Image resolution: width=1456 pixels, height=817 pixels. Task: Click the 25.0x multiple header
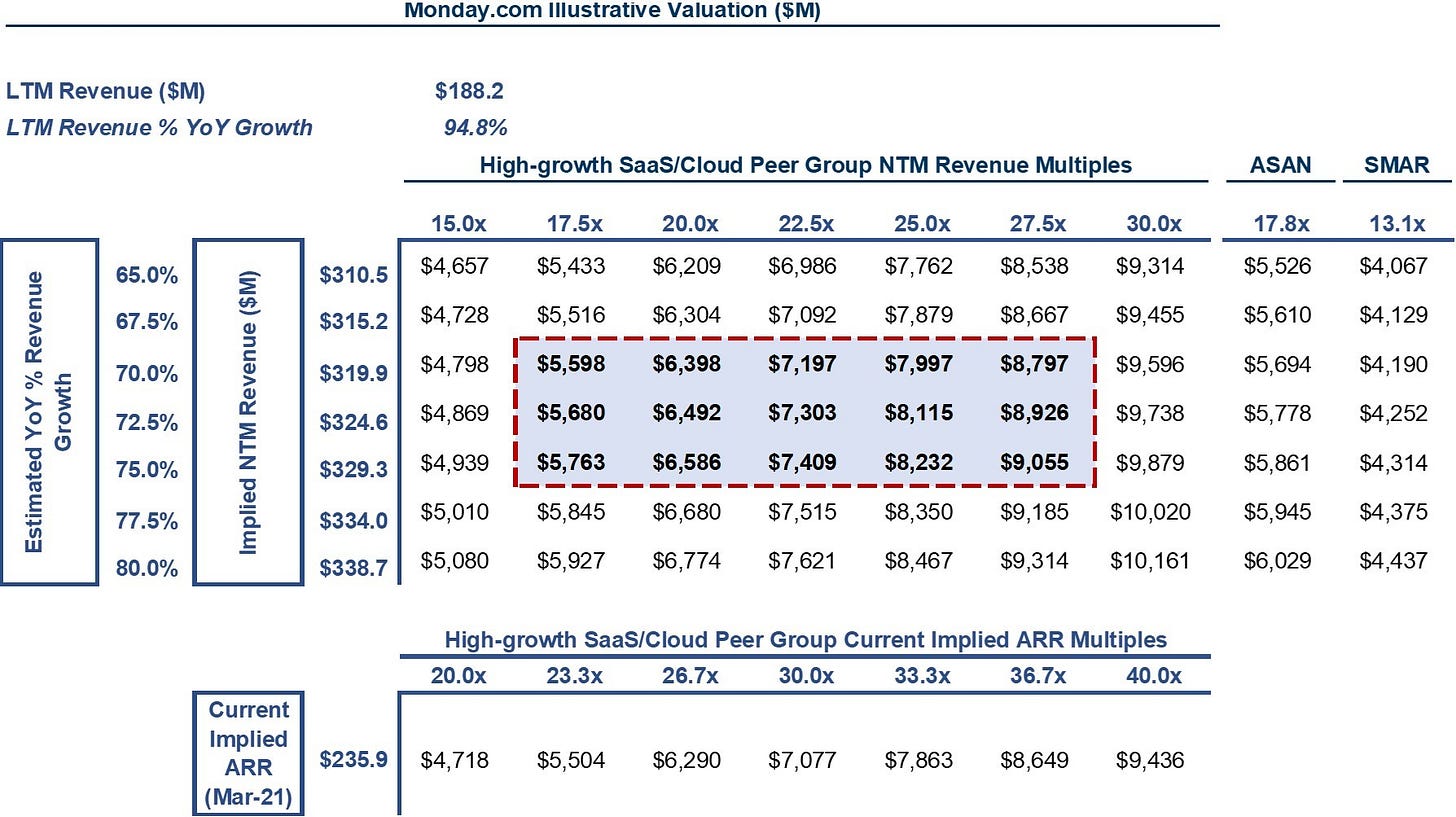tap(922, 223)
